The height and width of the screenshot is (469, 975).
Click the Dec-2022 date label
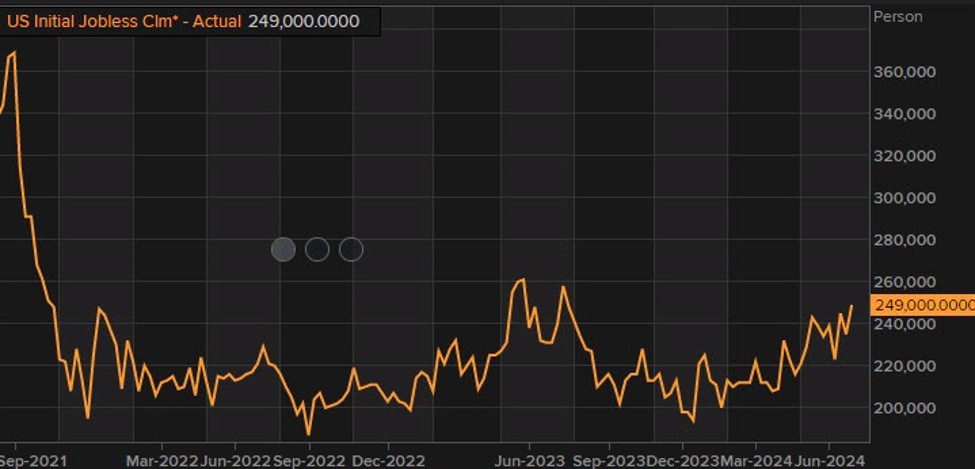pyautogui.click(x=389, y=462)
